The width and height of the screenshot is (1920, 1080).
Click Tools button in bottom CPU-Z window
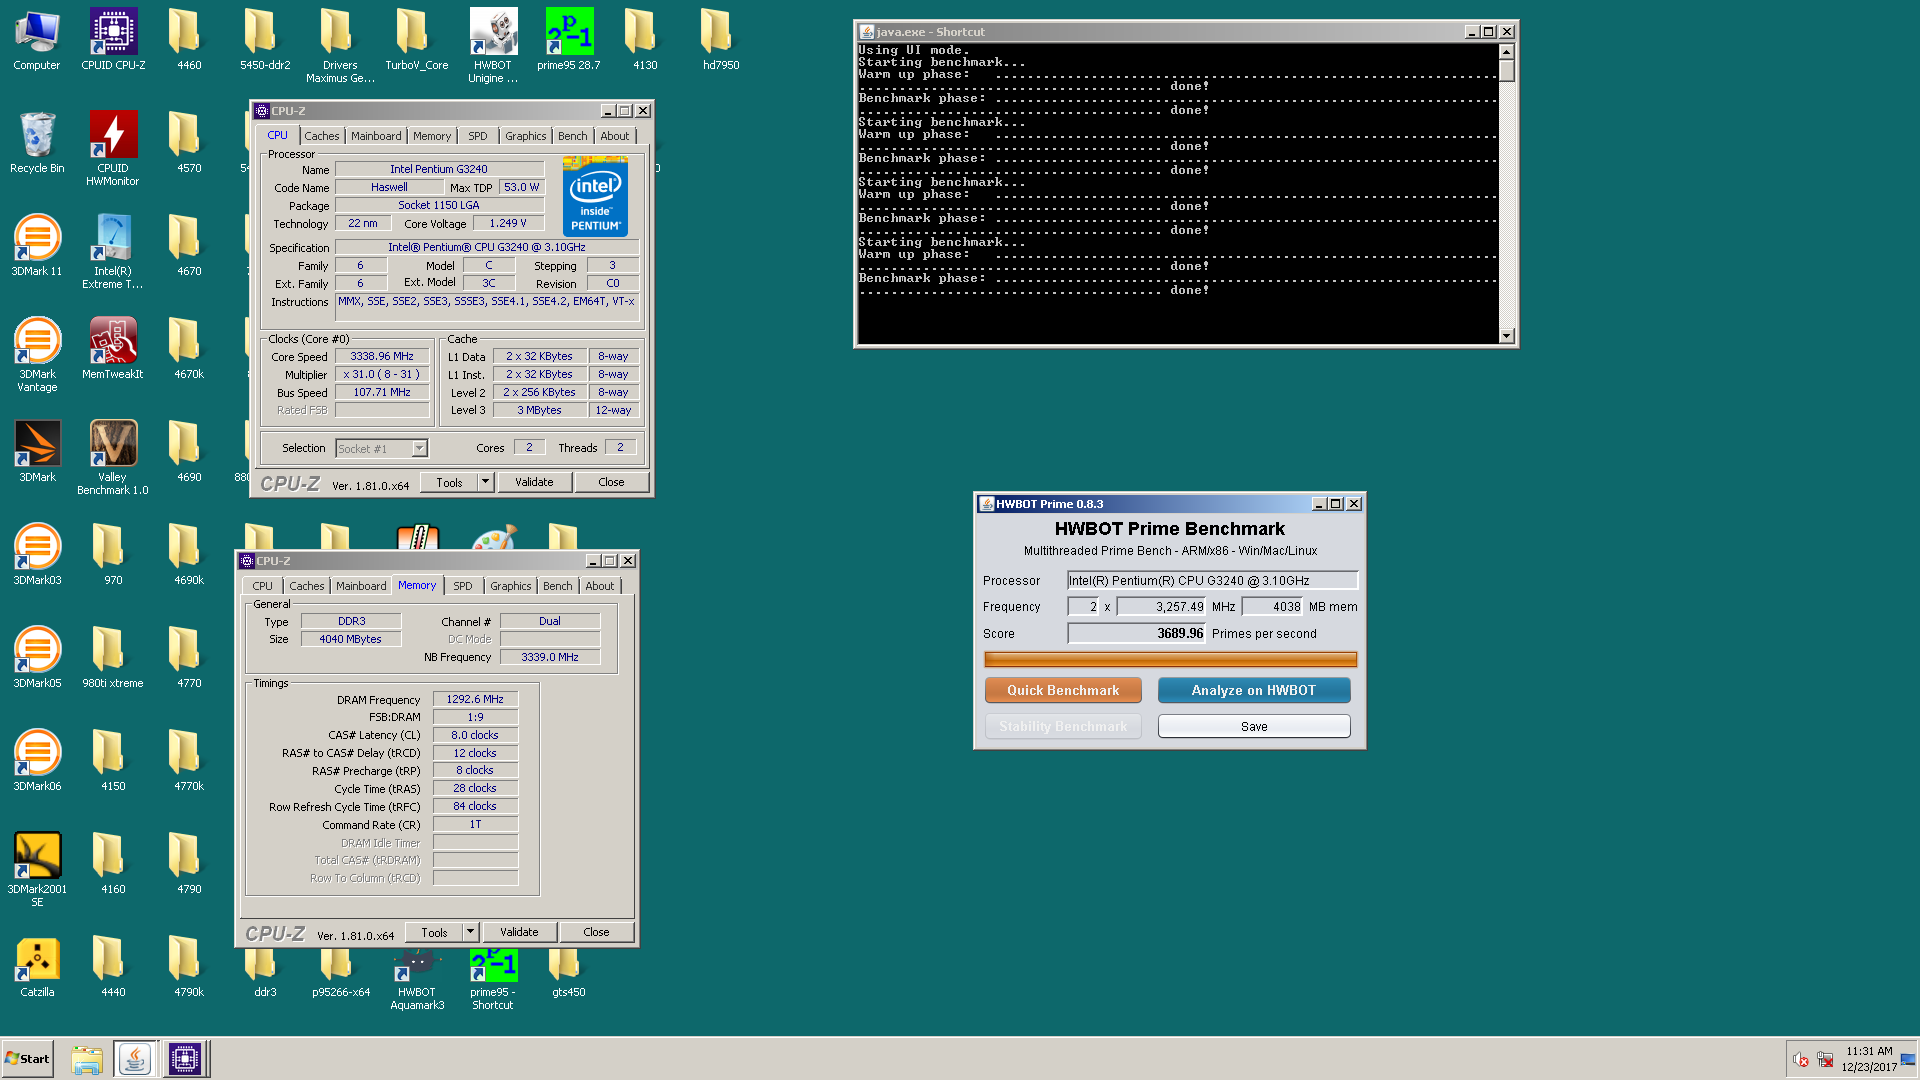(434, 932)
